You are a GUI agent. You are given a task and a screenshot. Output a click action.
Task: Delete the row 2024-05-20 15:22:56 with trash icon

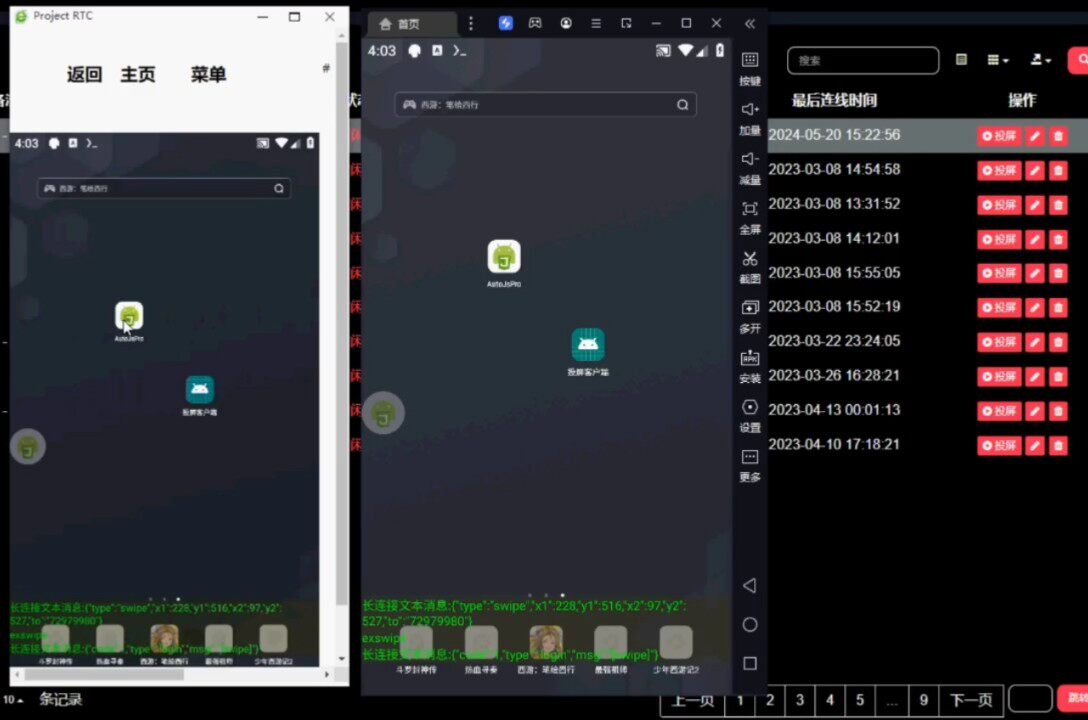pyautogui.click(x=1058, y=136)
